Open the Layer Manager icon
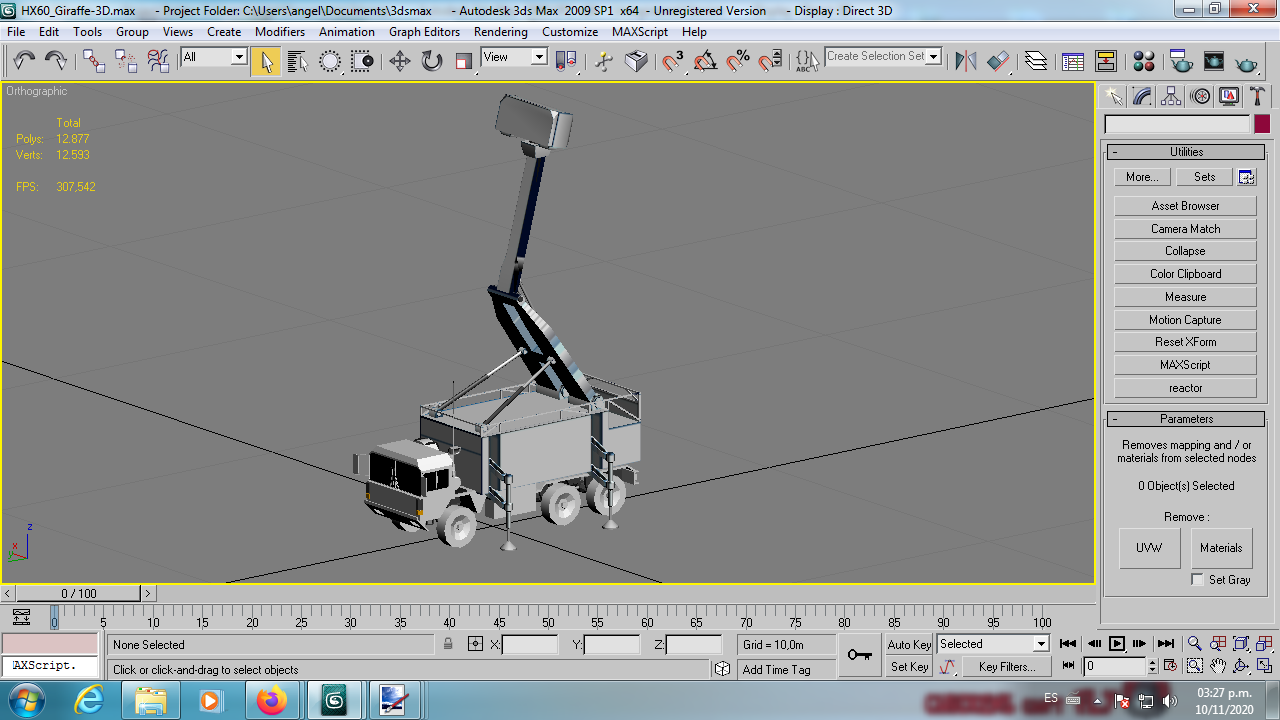 [x=1035, y=61]
